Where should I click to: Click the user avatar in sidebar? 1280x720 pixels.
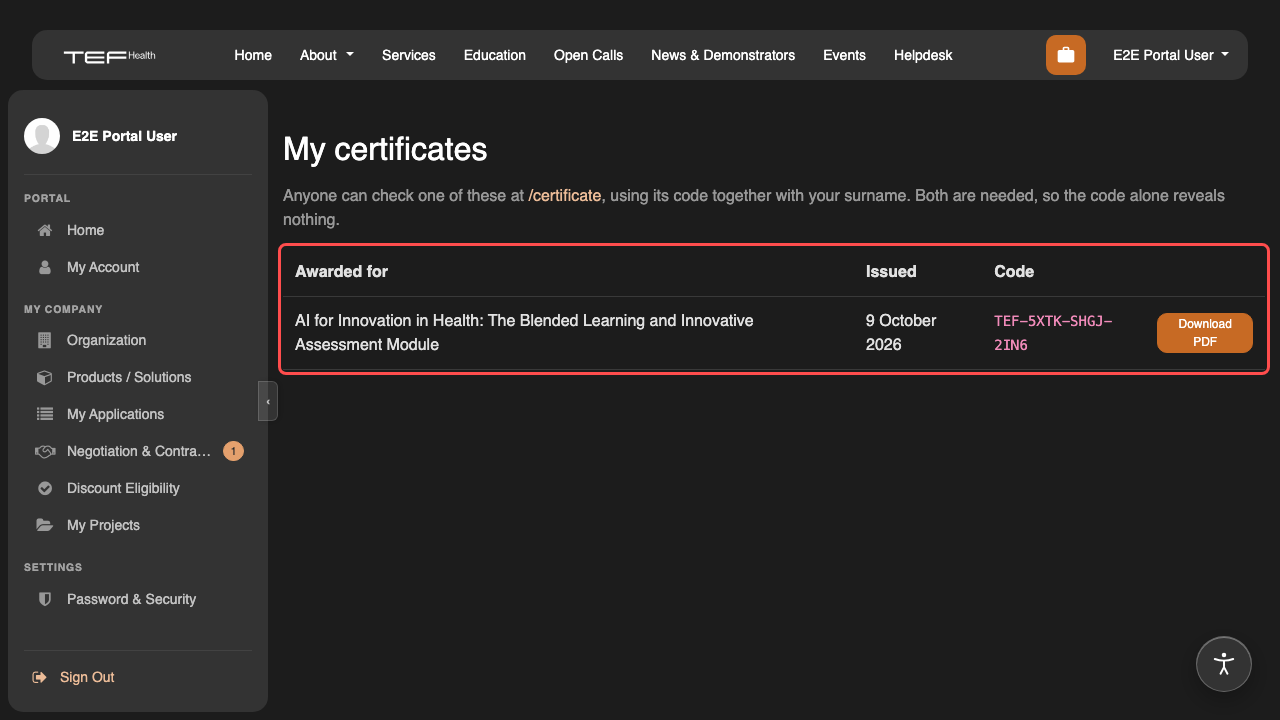[42, 136]
